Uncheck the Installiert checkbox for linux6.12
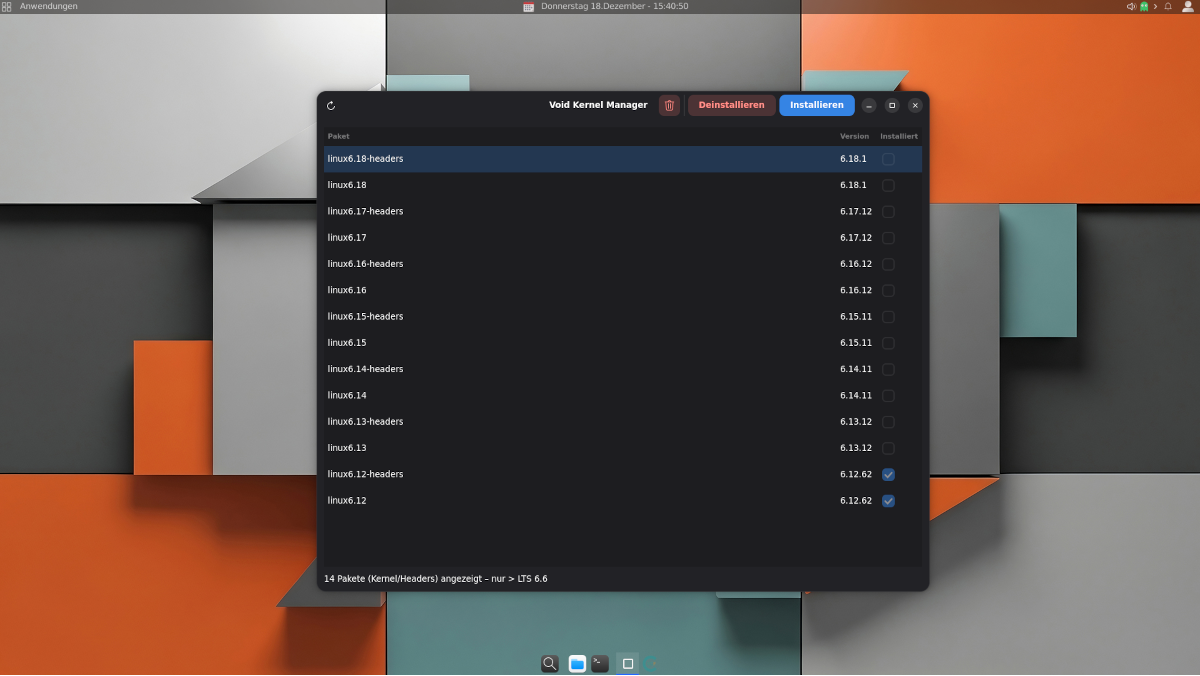 [x=888, y=500]
